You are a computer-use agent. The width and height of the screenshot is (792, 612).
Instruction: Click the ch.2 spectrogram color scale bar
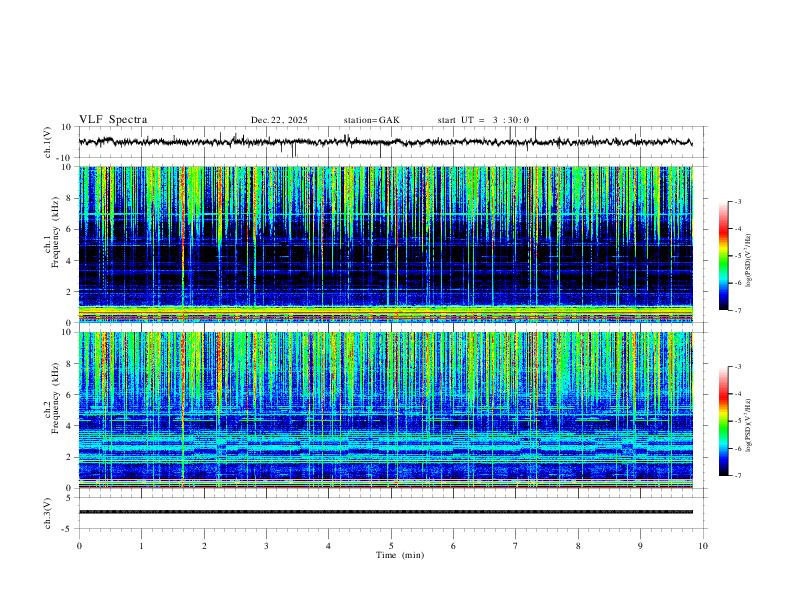click(724, 421)
